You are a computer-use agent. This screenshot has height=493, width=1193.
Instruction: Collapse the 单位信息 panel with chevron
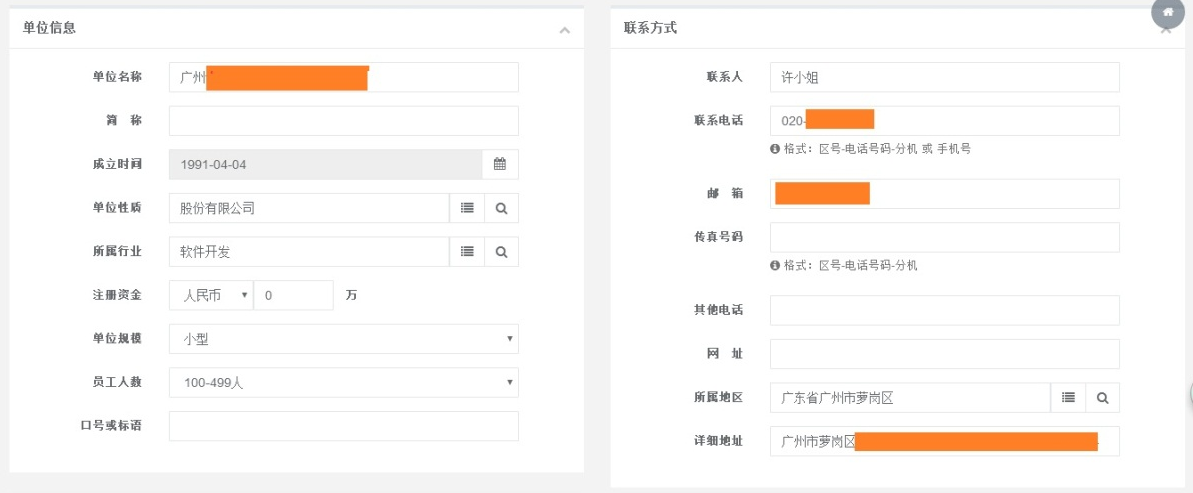click(564, 30)
